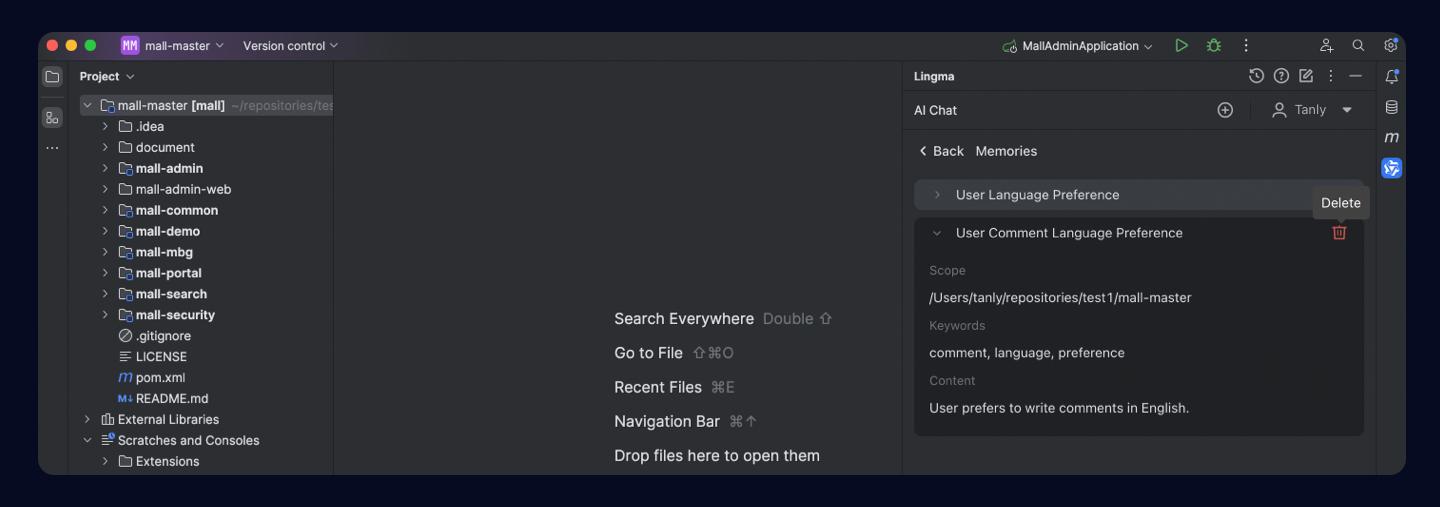Open the Lingma tool window icon

point(1391,168)
